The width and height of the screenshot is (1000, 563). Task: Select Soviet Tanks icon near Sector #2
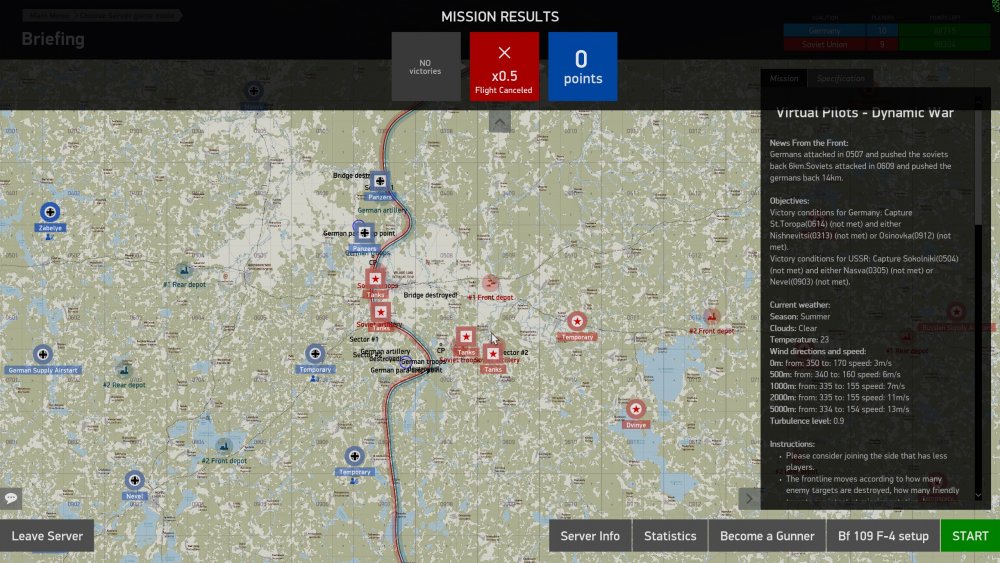pos(492,354)
